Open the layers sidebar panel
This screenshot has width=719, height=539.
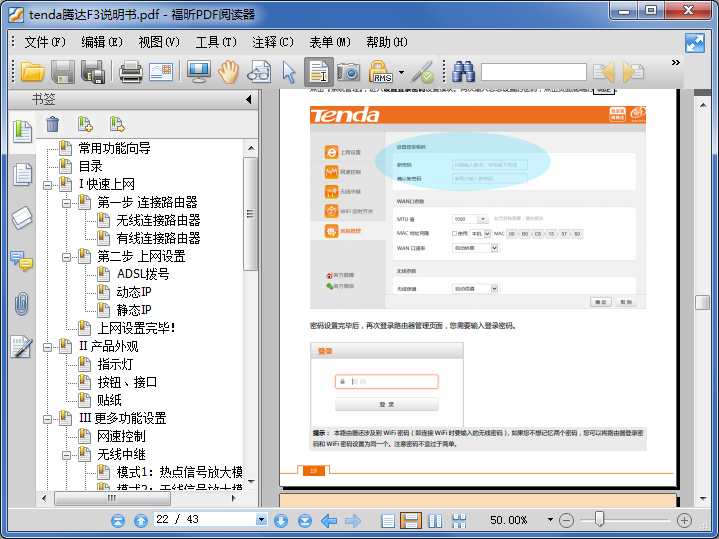(22, 217)
